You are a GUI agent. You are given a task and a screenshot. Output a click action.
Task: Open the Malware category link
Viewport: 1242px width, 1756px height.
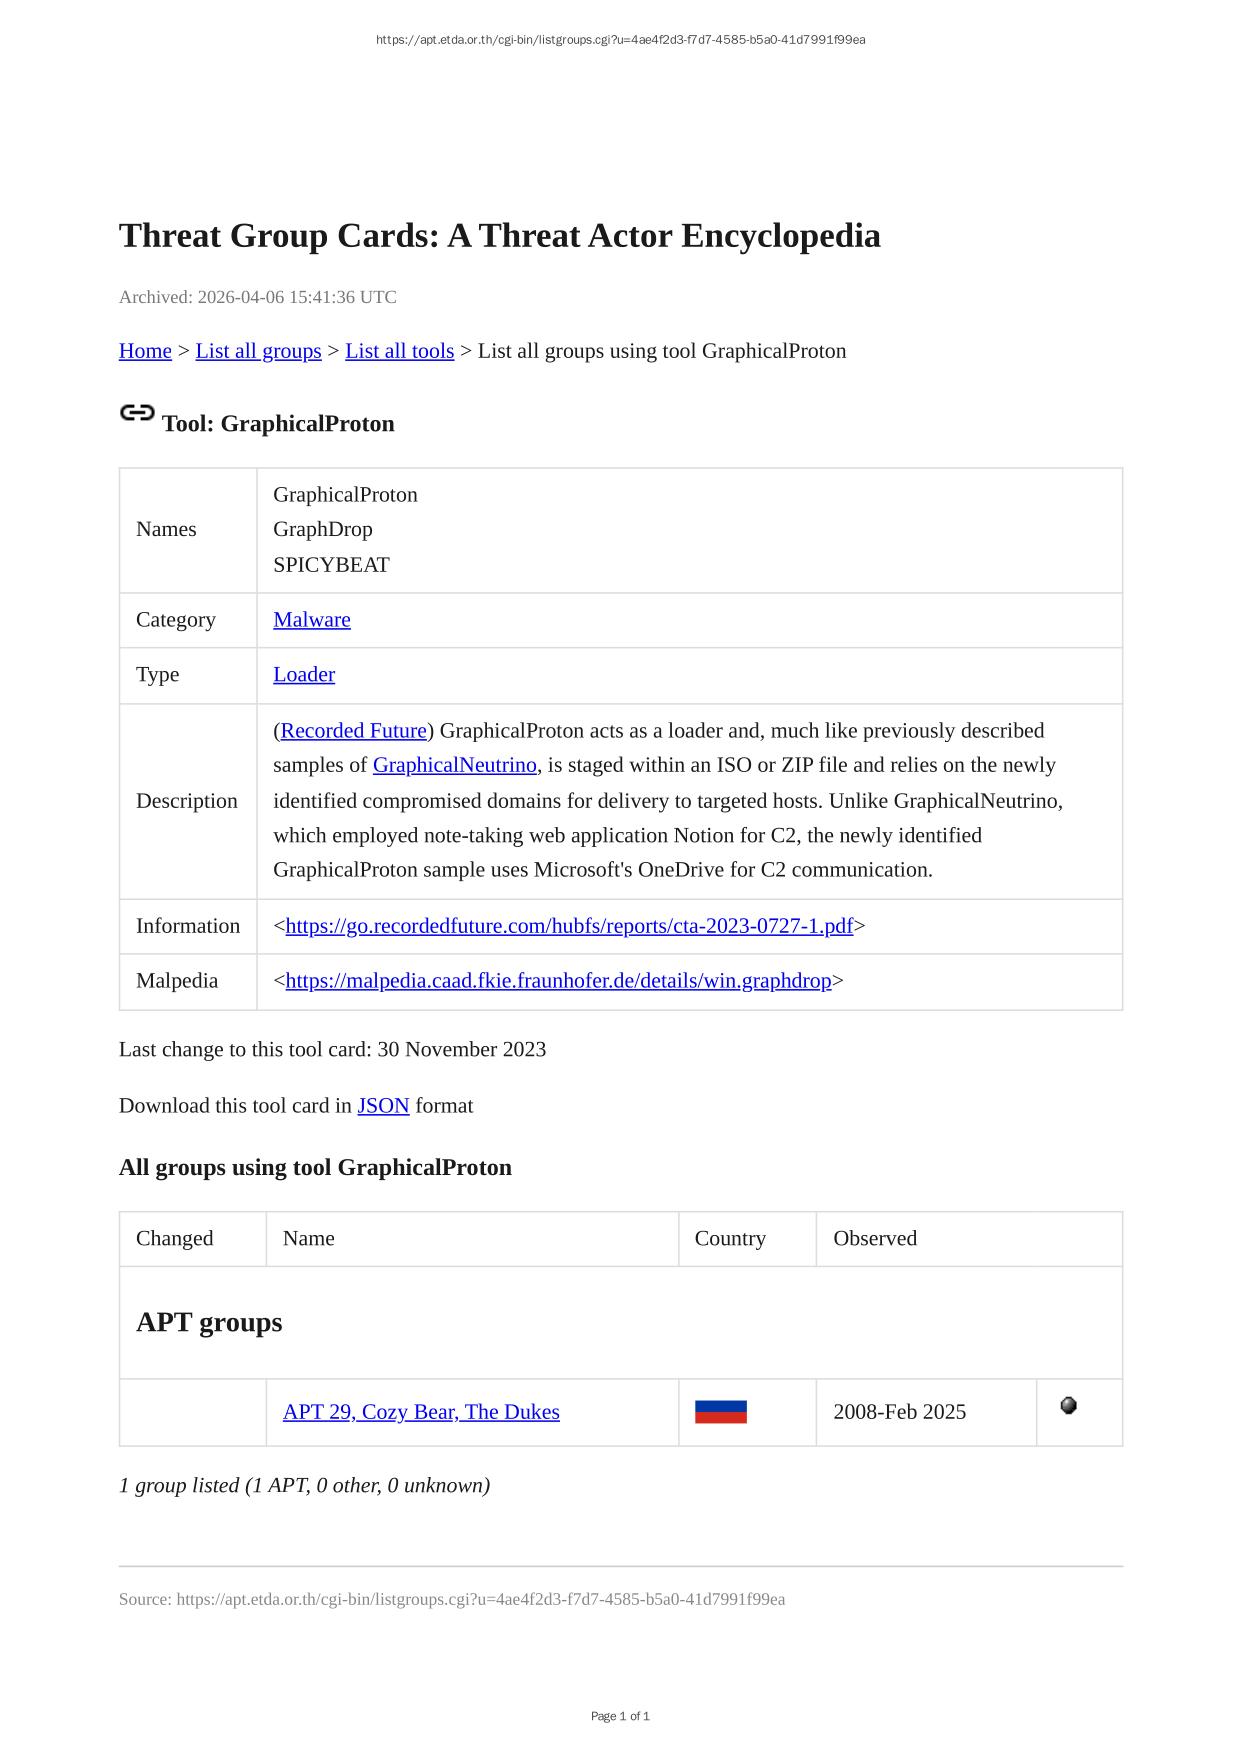(312, 620)
